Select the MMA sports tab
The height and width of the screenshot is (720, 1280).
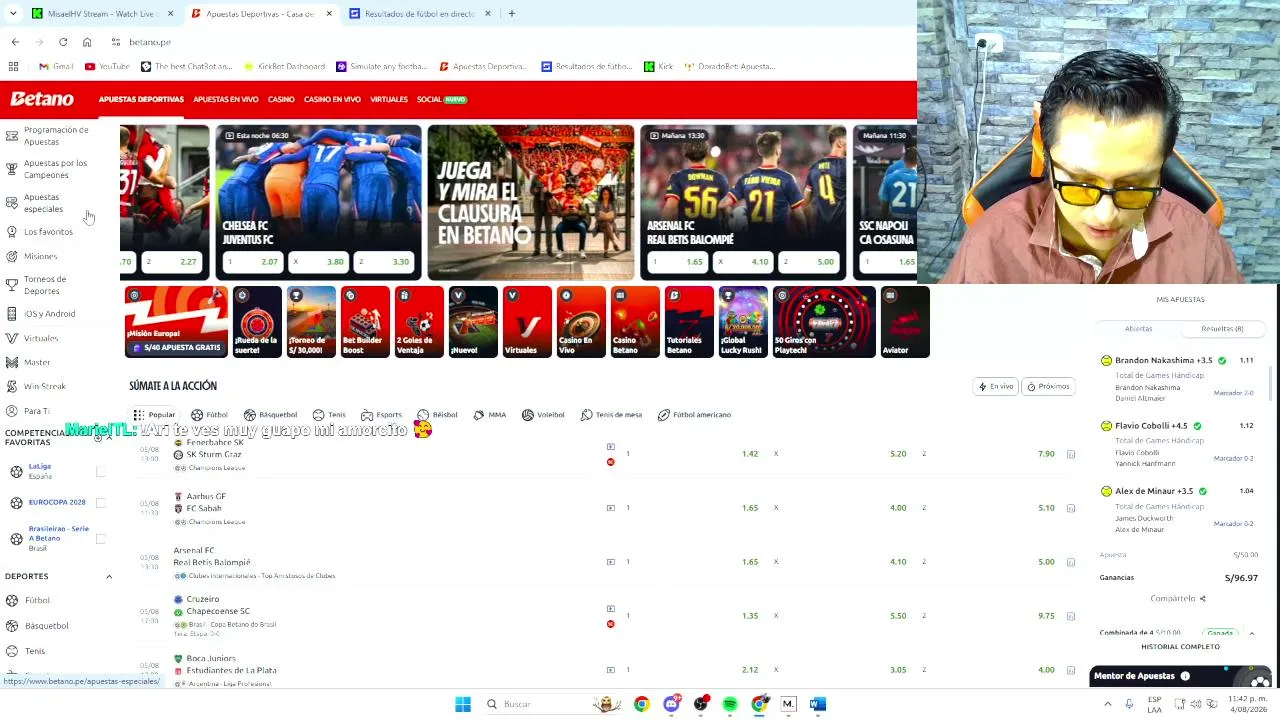(488, 415)
